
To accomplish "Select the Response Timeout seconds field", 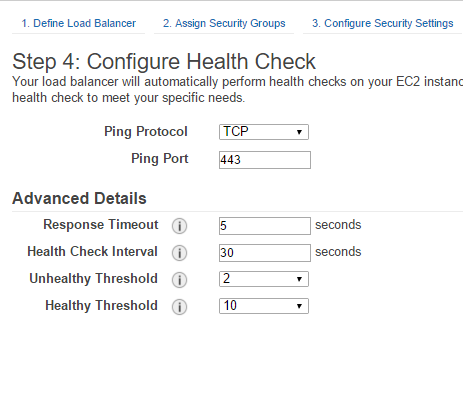I will (265, 226).
